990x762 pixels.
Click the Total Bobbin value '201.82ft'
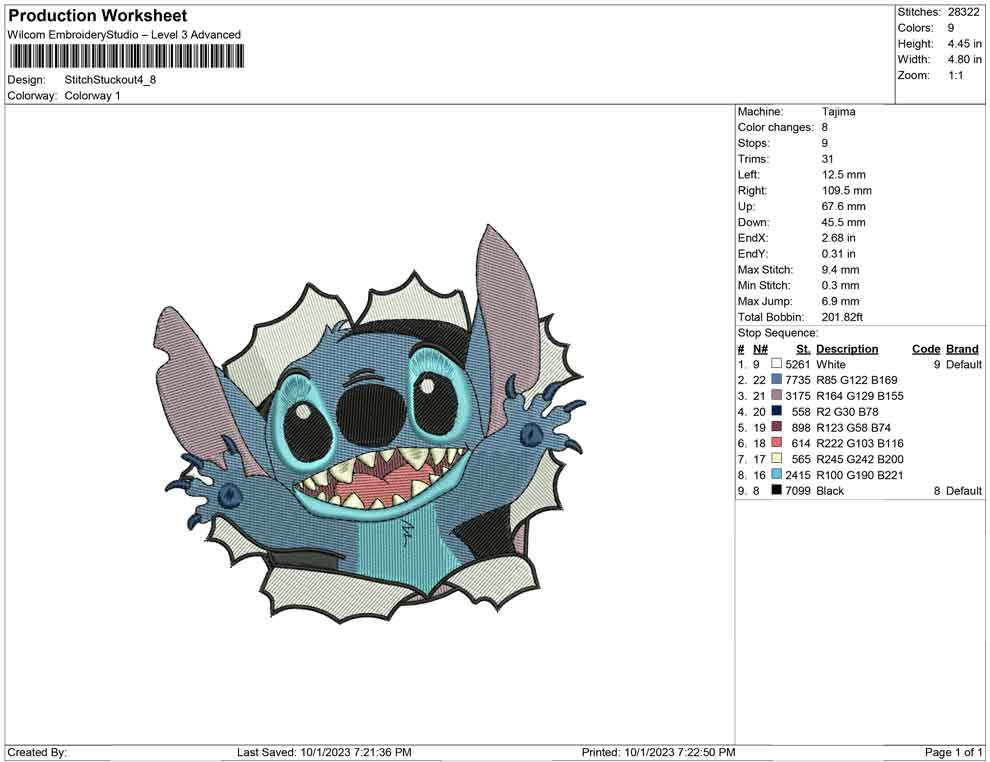(x=842, y=317)
